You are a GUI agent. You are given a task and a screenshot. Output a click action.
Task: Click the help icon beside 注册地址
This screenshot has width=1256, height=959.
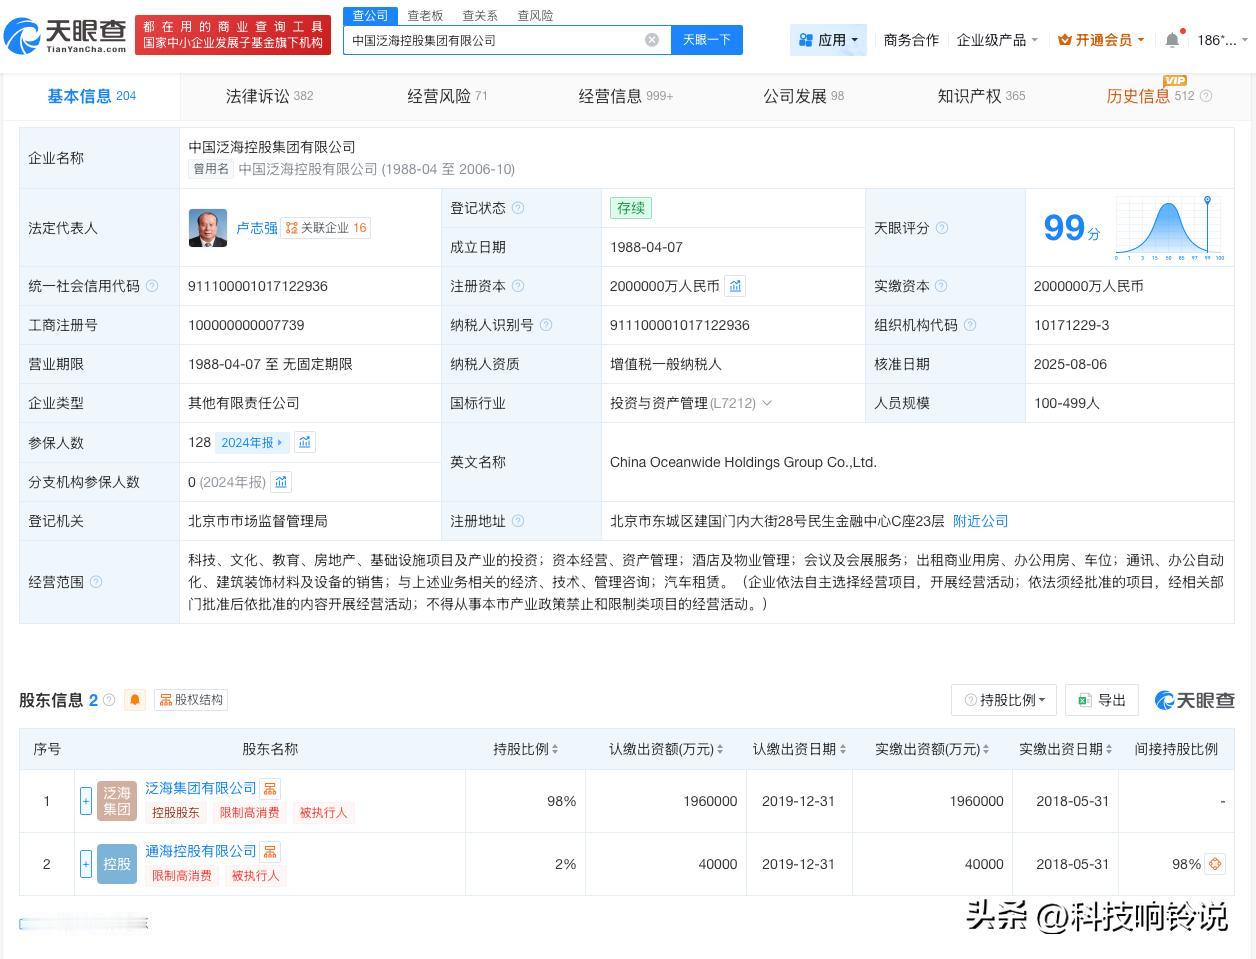[518, 521]
